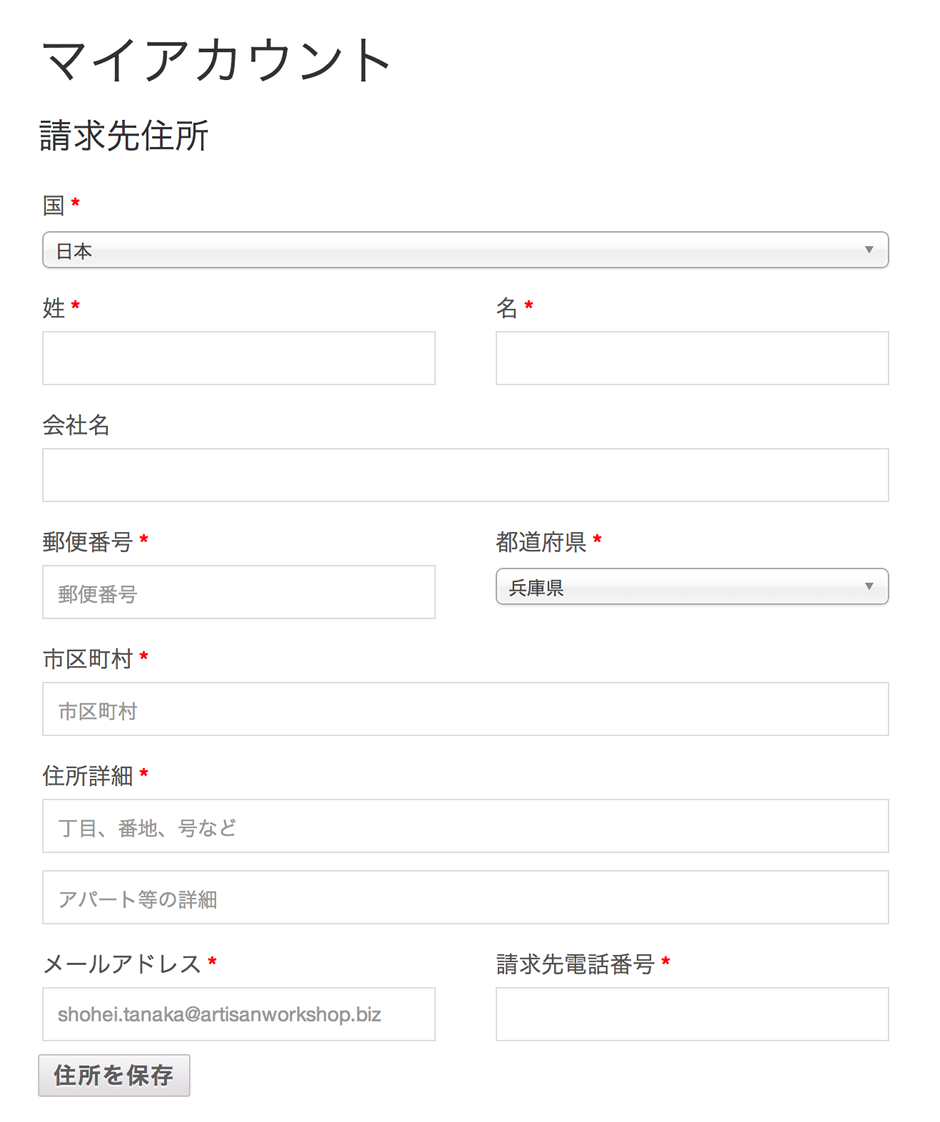Image resolution: width=940 pixels, height=1122 pixels.
Task: Focus the メールアドレス email field
Action: pyautogui.click(x=239, y=1015)
